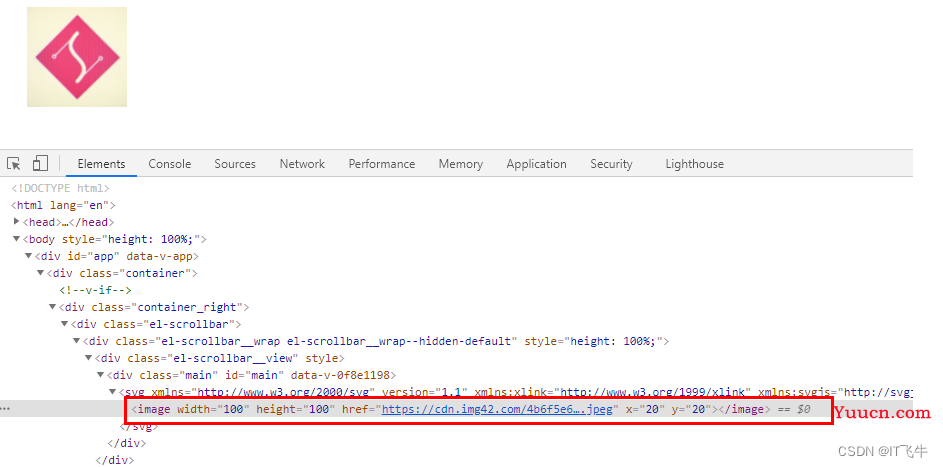Screen dimensions: 943x467
Task: Select the x="20" attribute
Action: 645,409
